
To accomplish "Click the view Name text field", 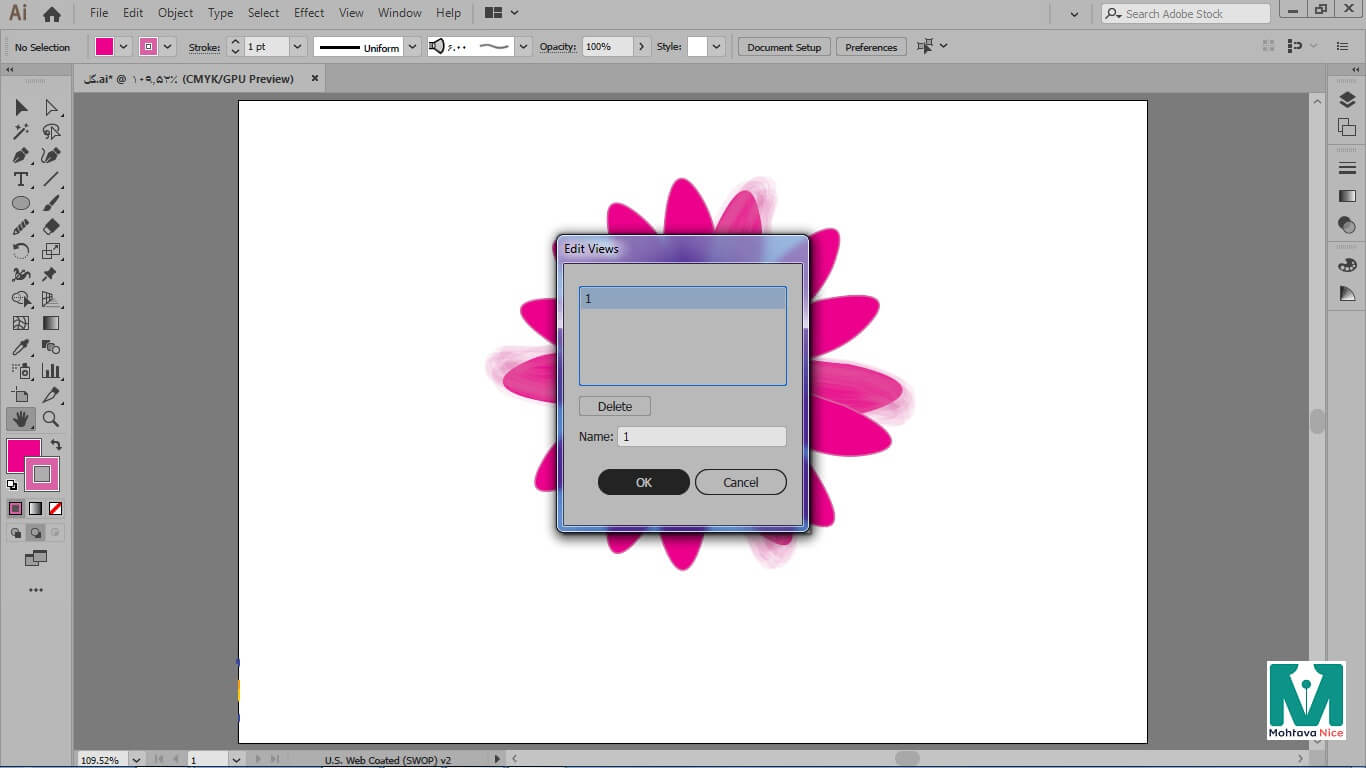I will 701,437.
